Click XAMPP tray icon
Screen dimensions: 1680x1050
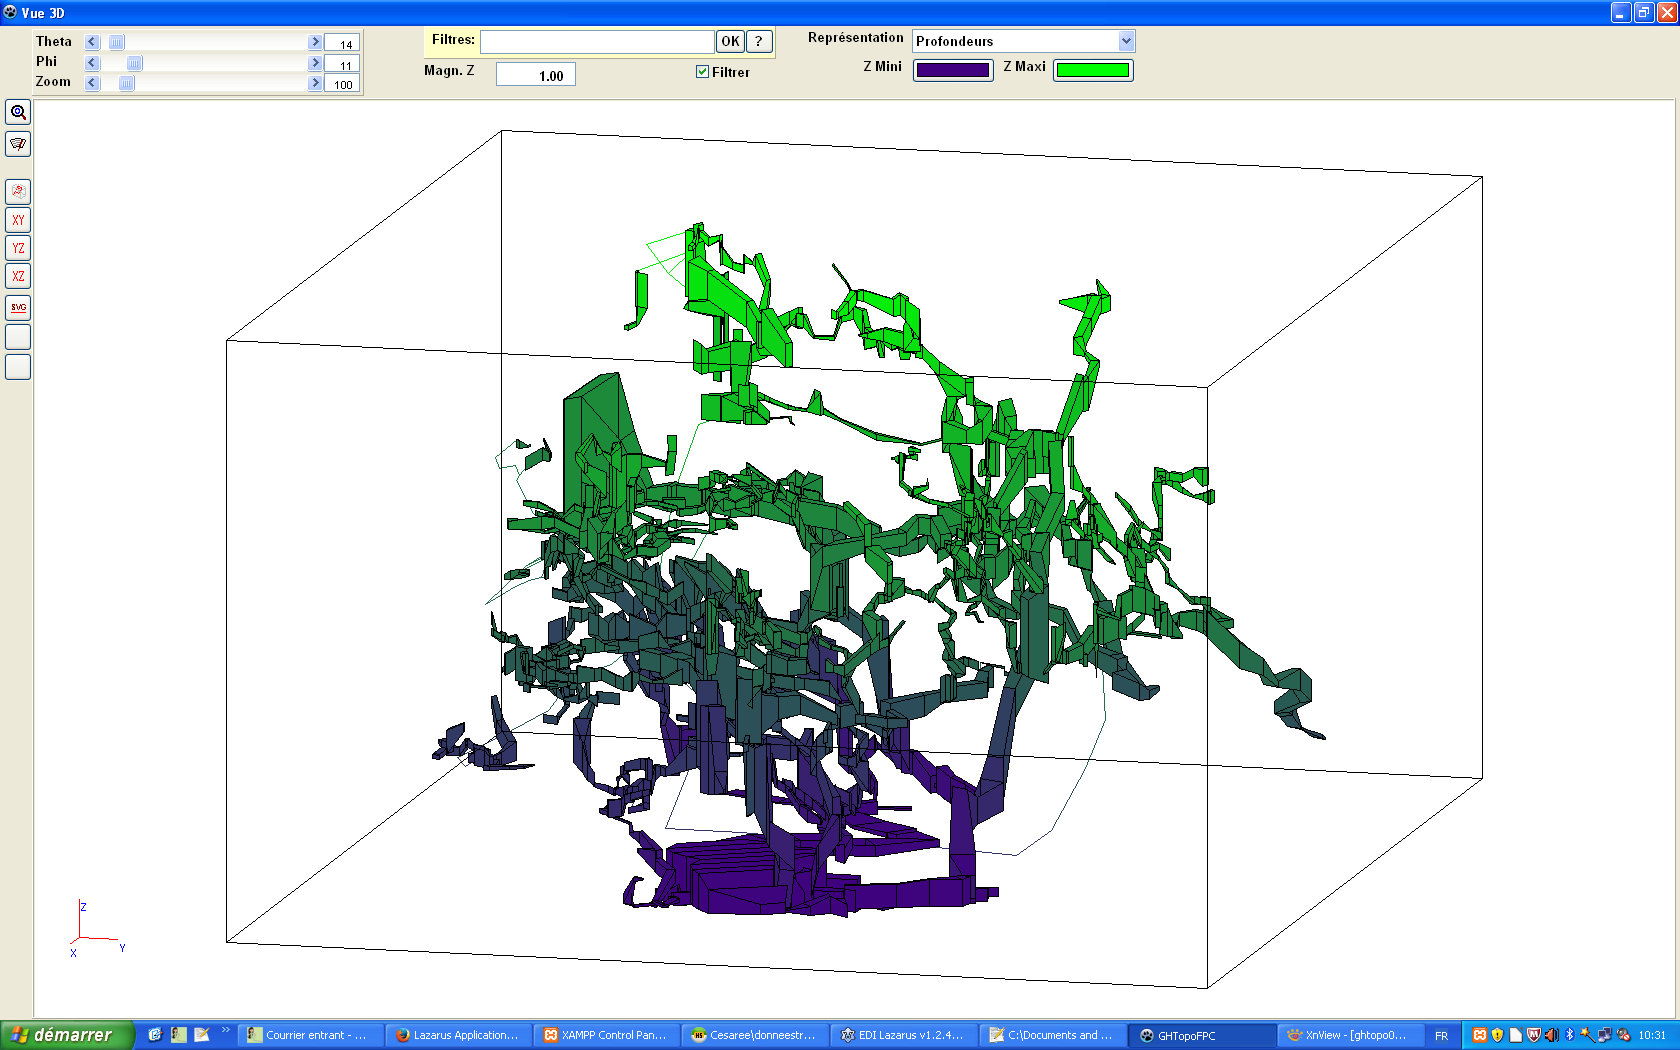click(1480, 1035)
